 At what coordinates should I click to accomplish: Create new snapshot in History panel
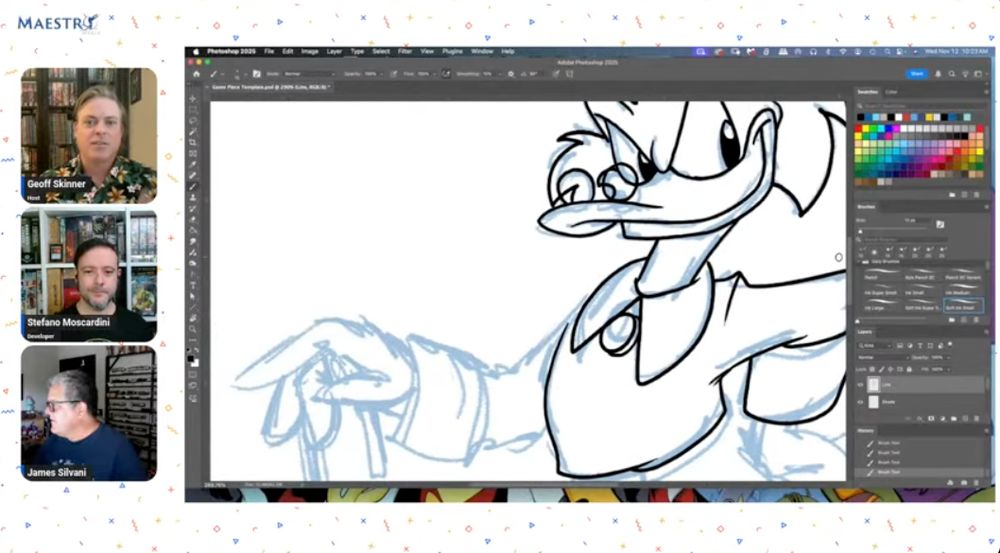964,483
